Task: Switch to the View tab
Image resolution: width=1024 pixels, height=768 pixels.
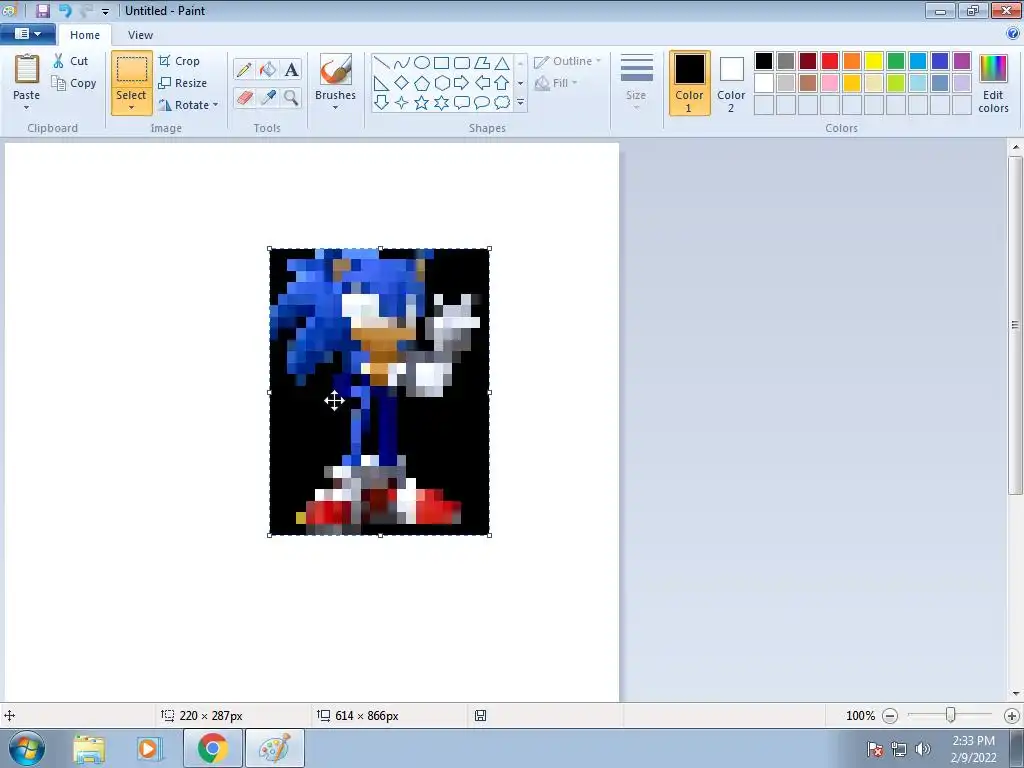Action: [x=140, y=35]
